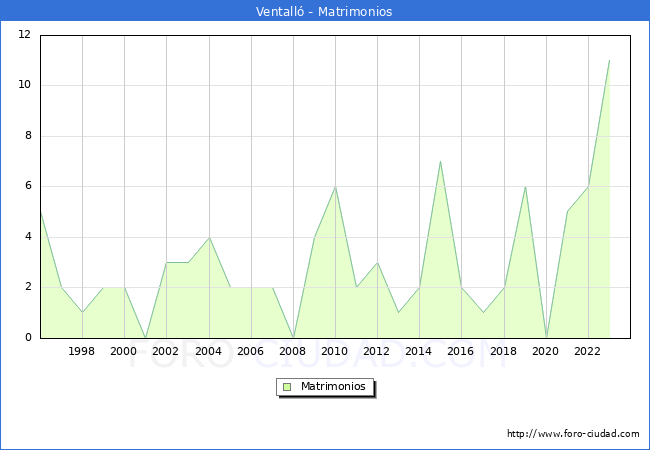650x450 pixels.
Task: Click the 'Matrimonios' legend label
Action: click(x=333, y=386)
